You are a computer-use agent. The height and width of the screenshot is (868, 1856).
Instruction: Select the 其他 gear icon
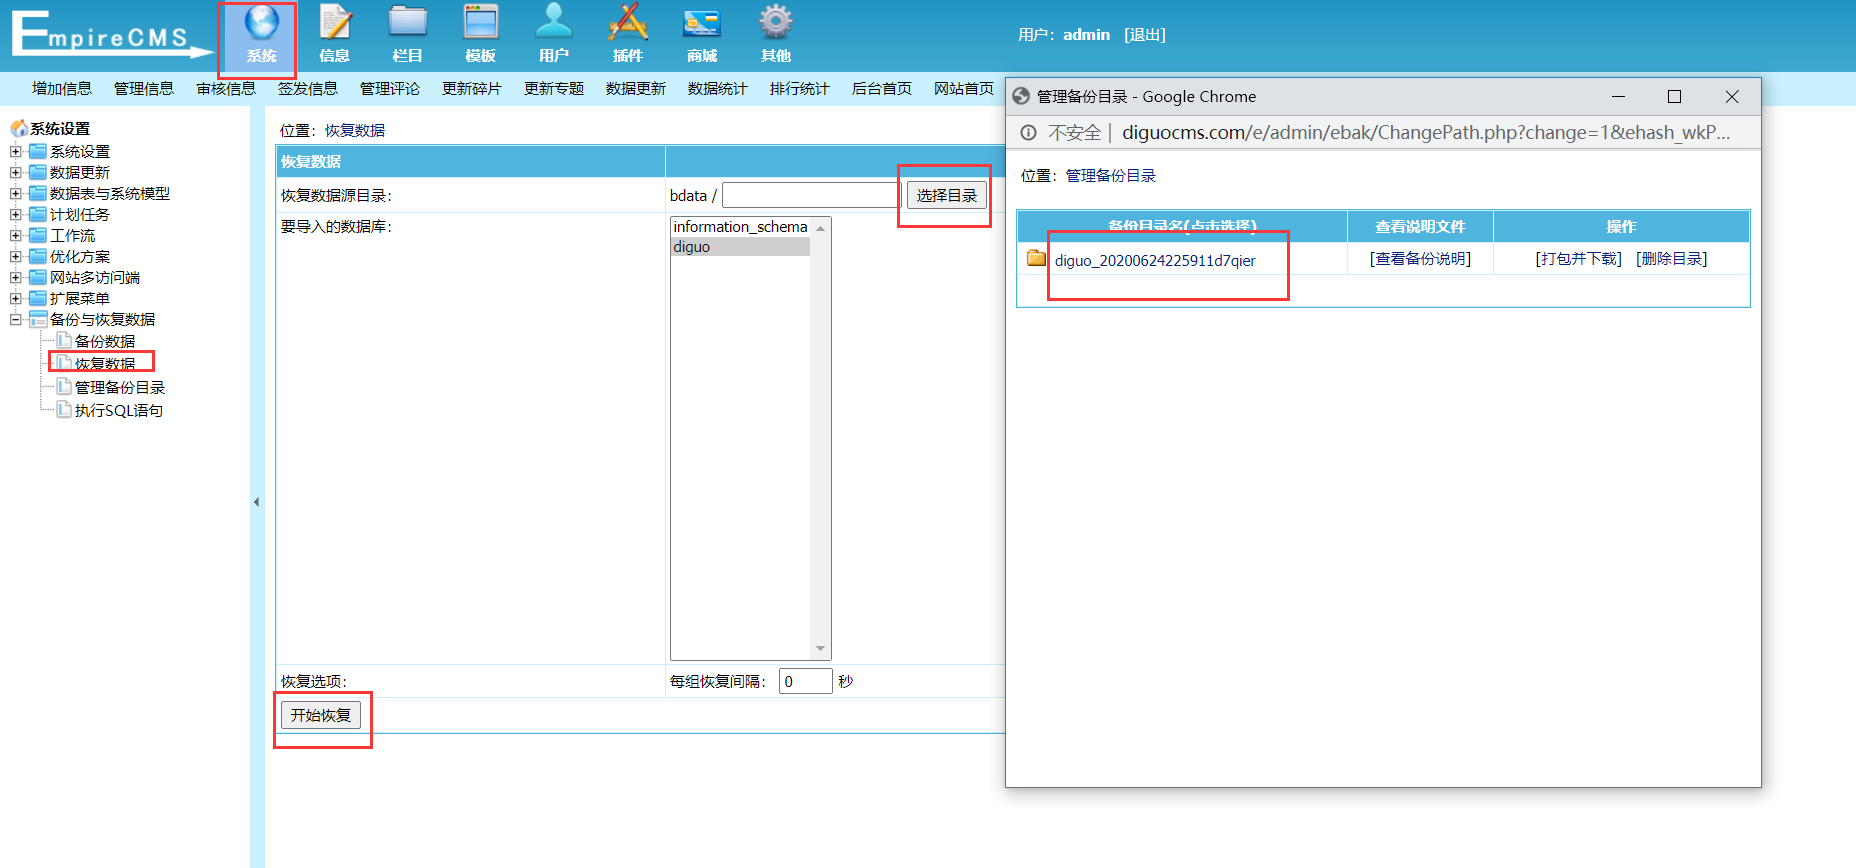click(x=775, y=24)
